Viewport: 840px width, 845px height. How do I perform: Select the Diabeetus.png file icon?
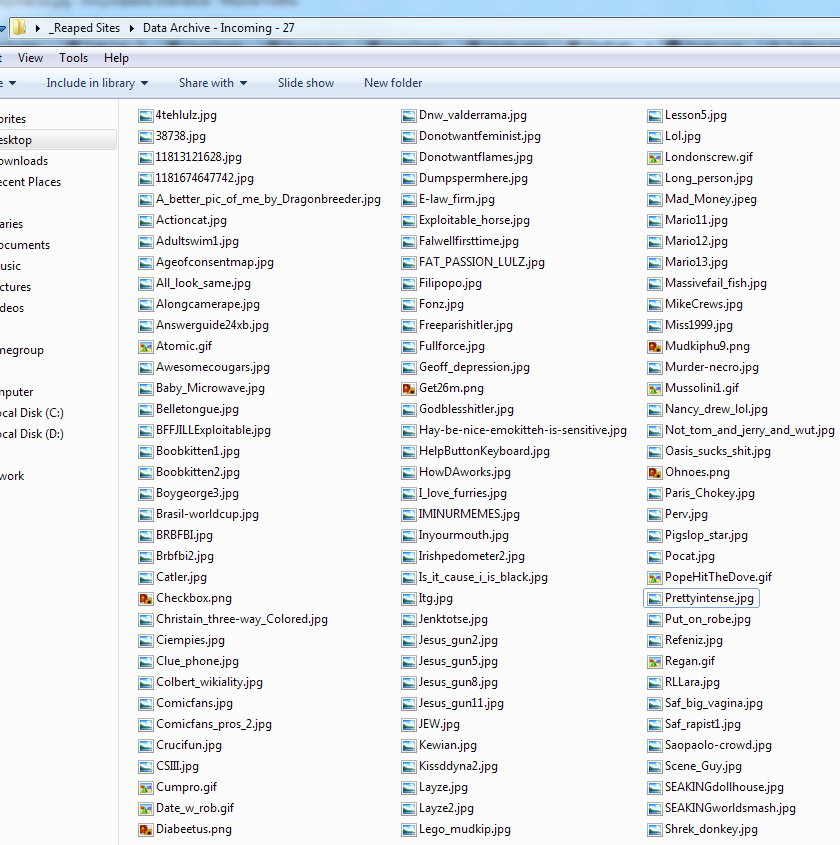pos(146,829)
